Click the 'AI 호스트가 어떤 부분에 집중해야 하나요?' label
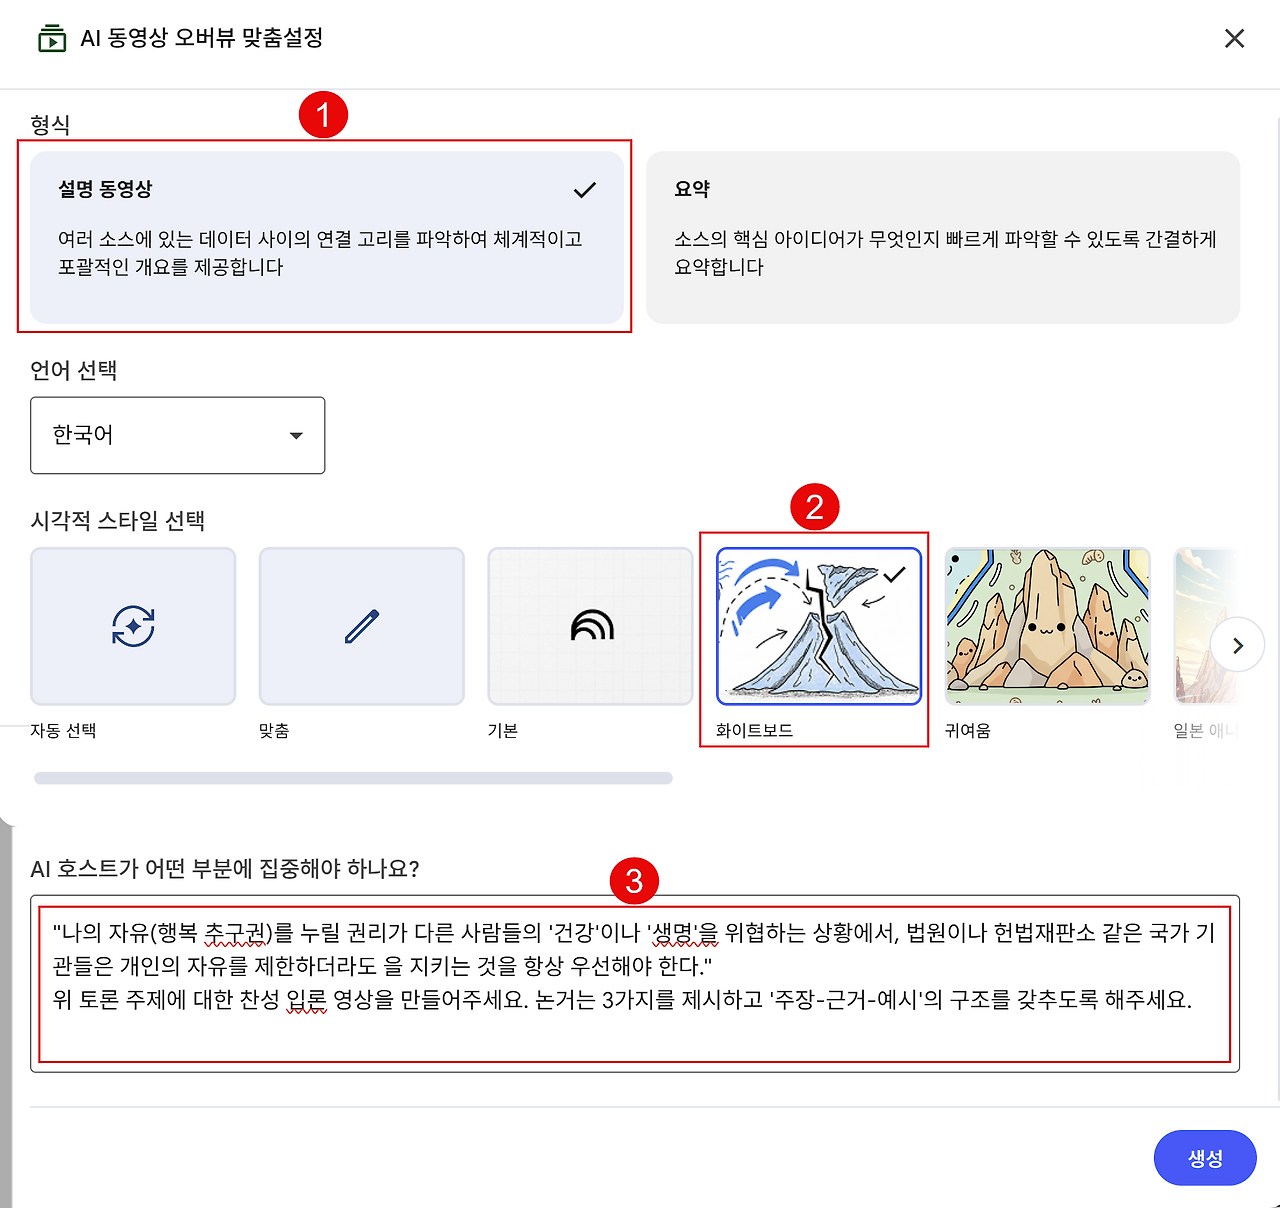 225,869
